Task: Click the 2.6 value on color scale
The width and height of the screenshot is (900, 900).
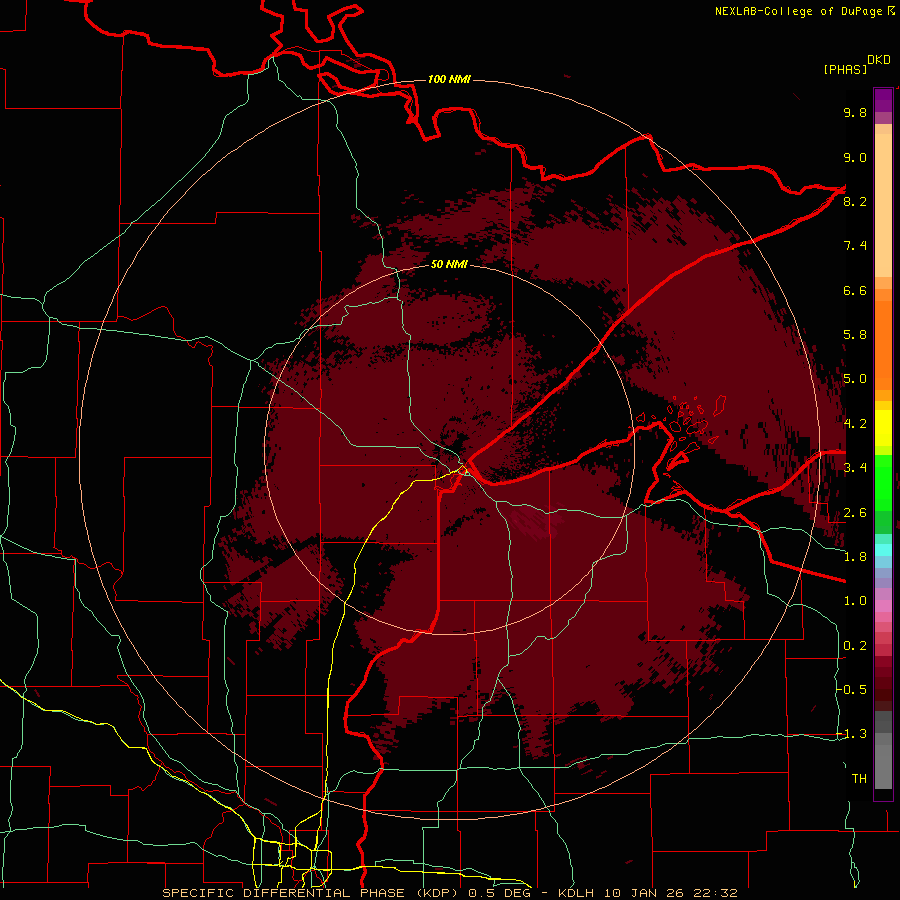Action: tap(855, 513)
